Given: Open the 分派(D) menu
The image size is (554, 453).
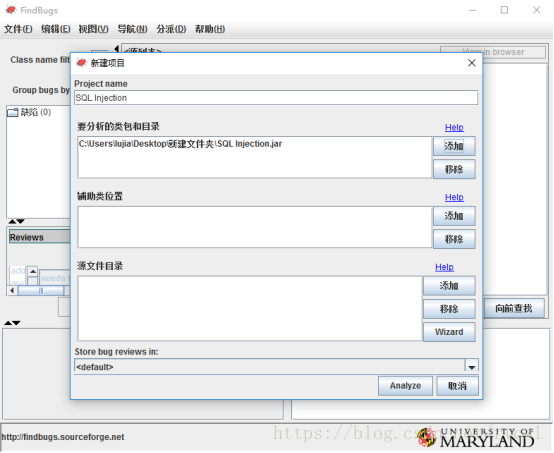Looking at the screenshot, I should coord(171,29).
